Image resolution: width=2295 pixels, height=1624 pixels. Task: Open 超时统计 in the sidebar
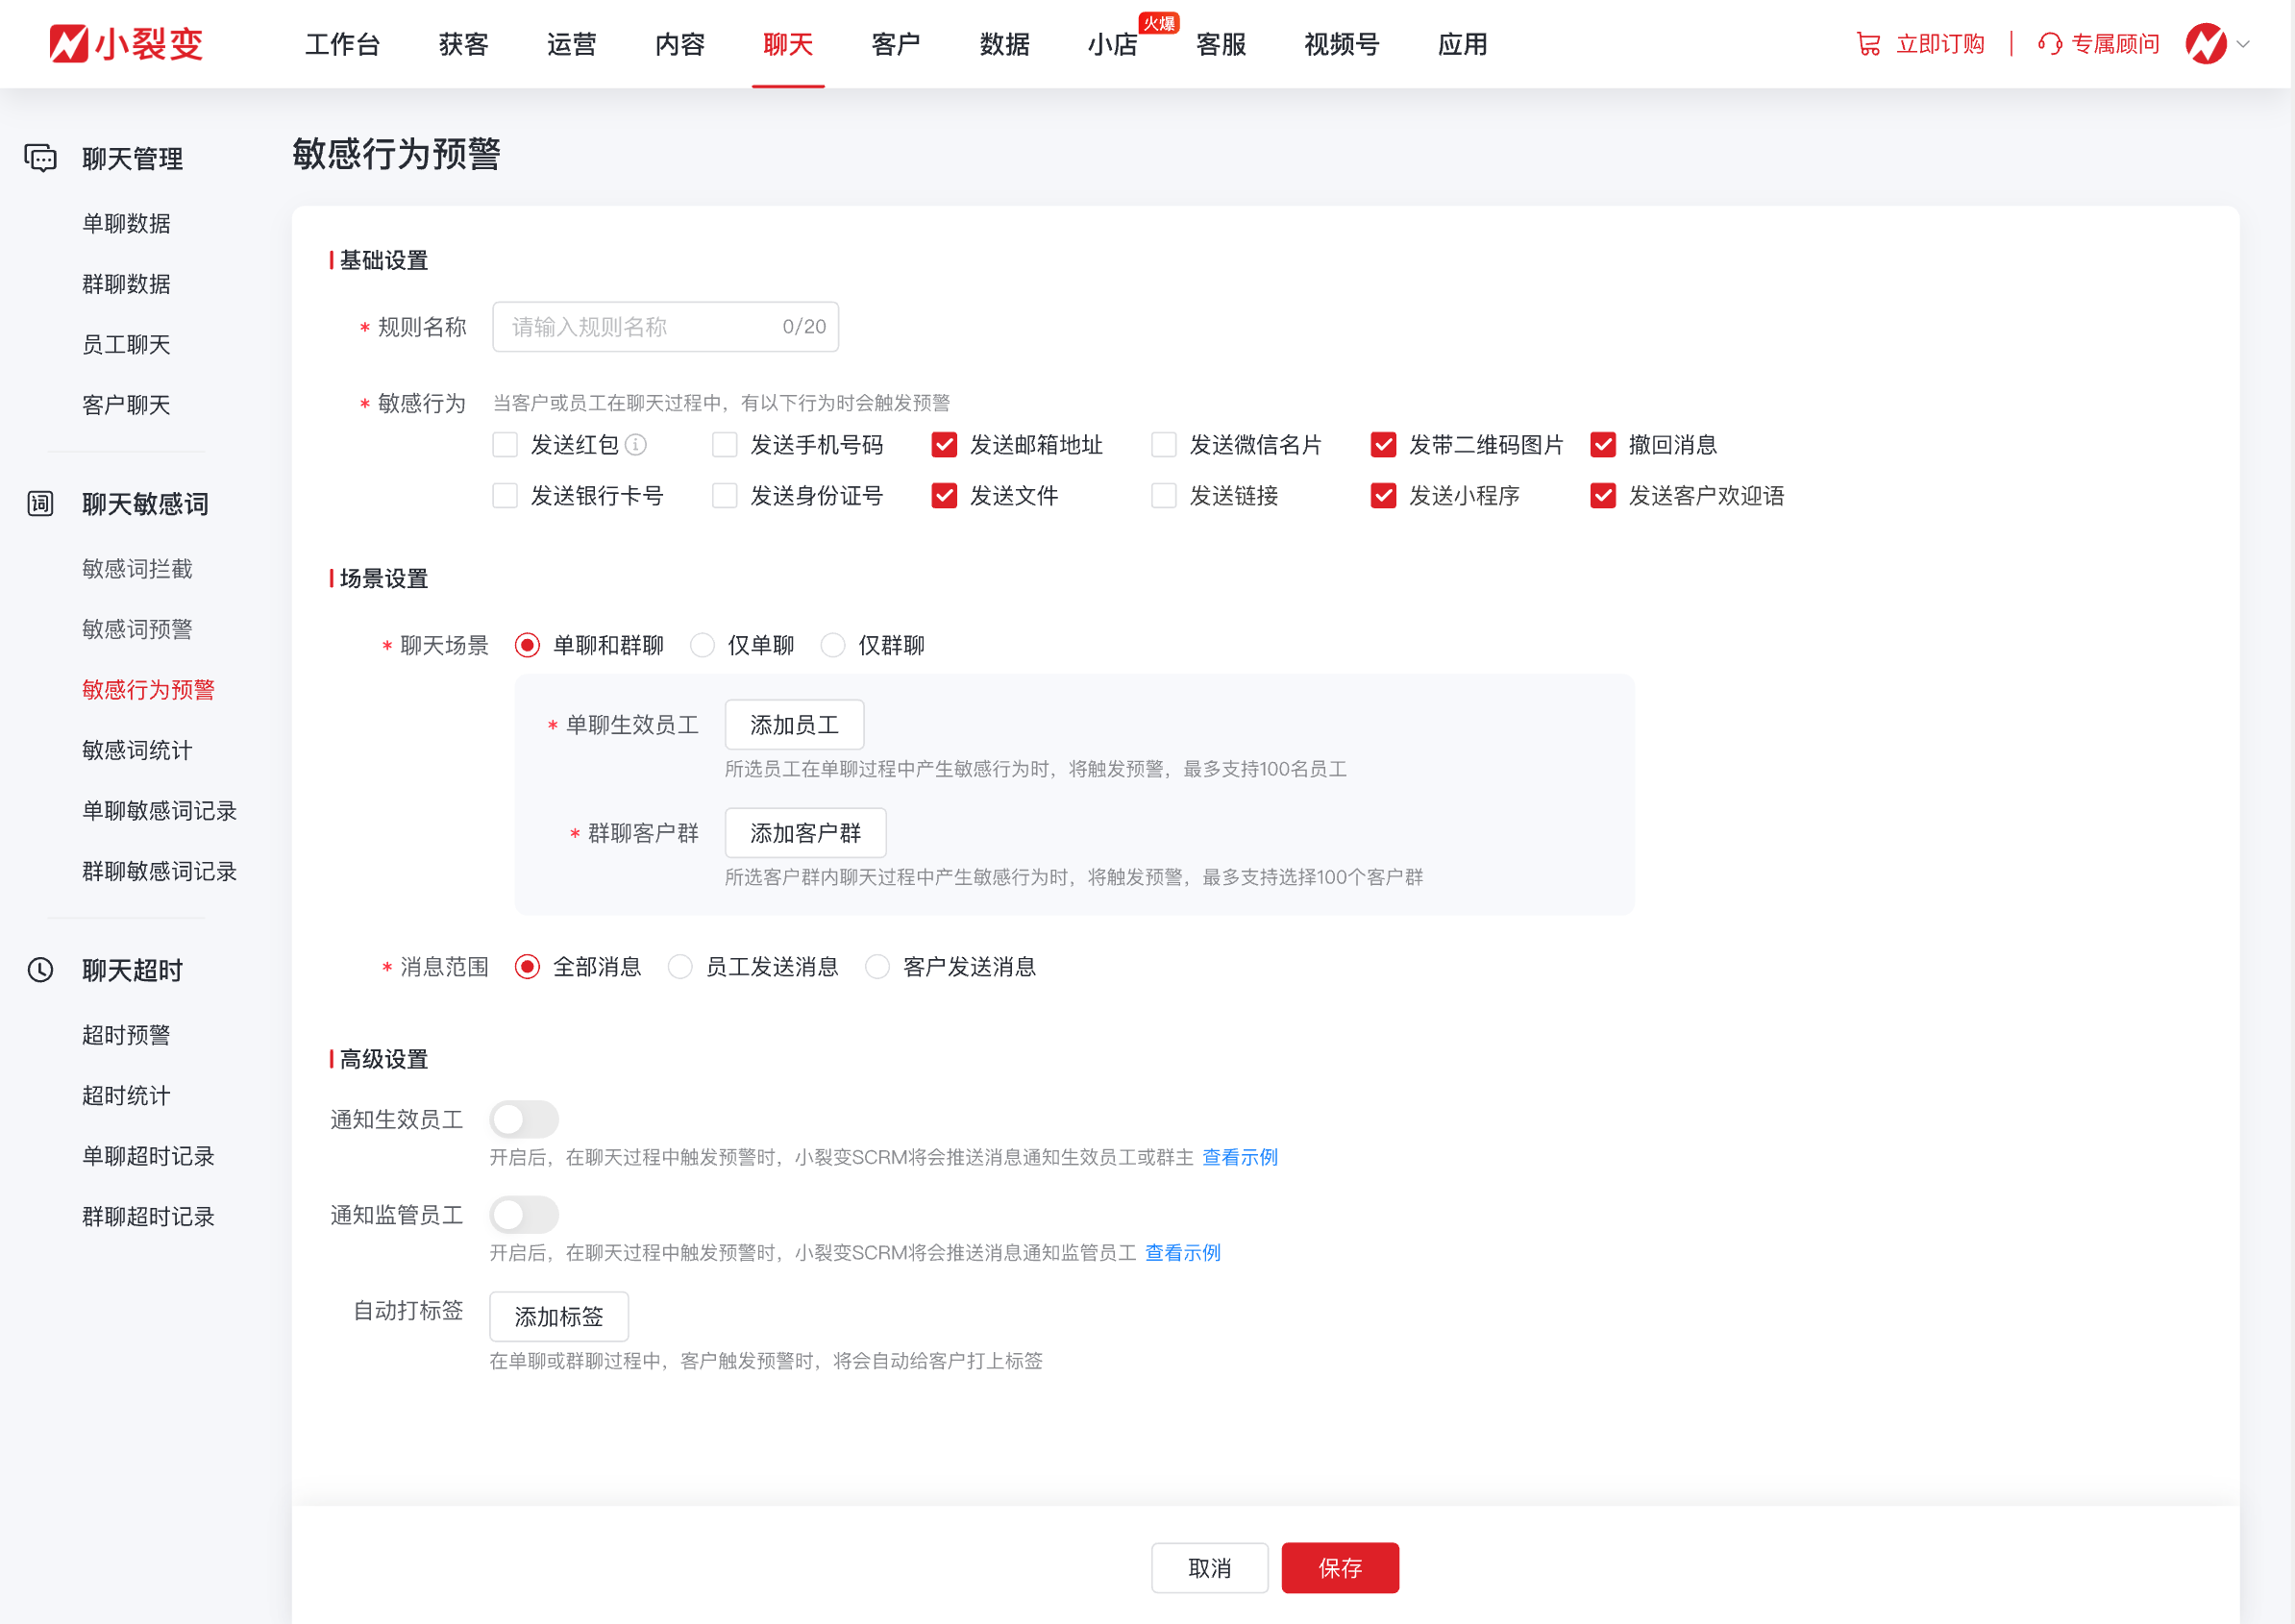[126, 1095]
